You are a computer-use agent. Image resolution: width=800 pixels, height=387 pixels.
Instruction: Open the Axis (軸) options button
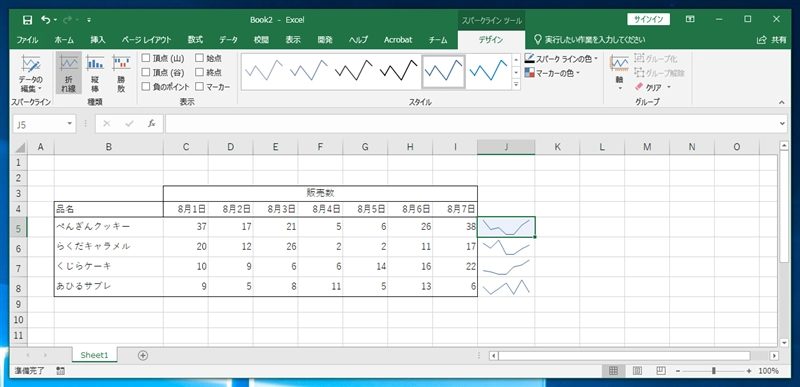(x=620, y=72)
